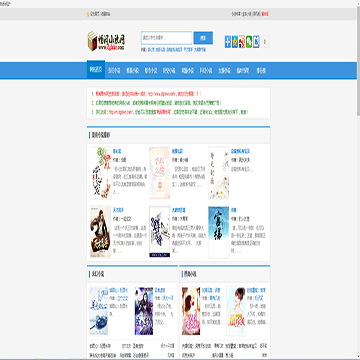Click the book-stack site logo
This screenshot has width=360, height=360.
pyautogui.click(x=106, y=41)
